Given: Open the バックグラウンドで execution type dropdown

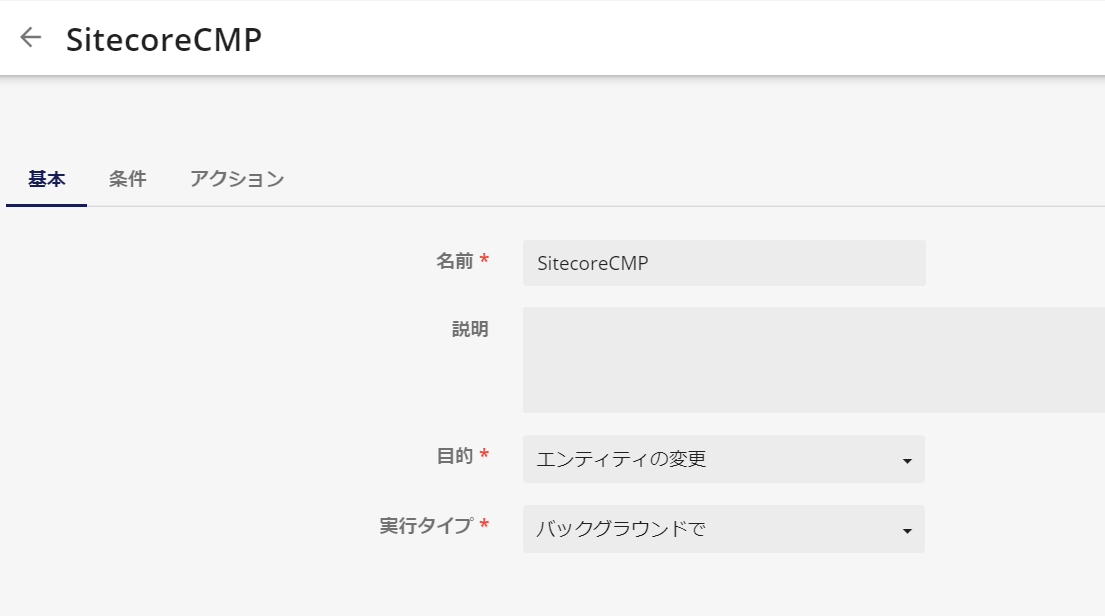Looking at the screenshot, I should [x=723, y=529].
